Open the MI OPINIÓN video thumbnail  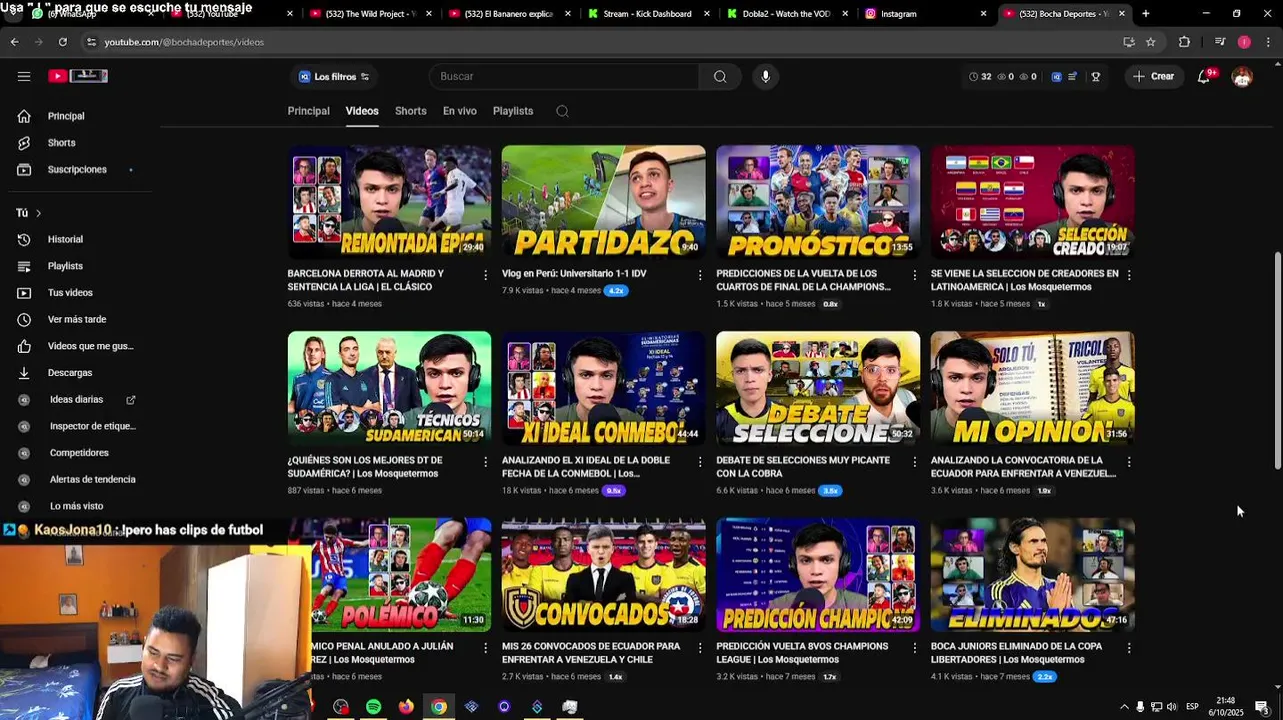[1032, 388]
